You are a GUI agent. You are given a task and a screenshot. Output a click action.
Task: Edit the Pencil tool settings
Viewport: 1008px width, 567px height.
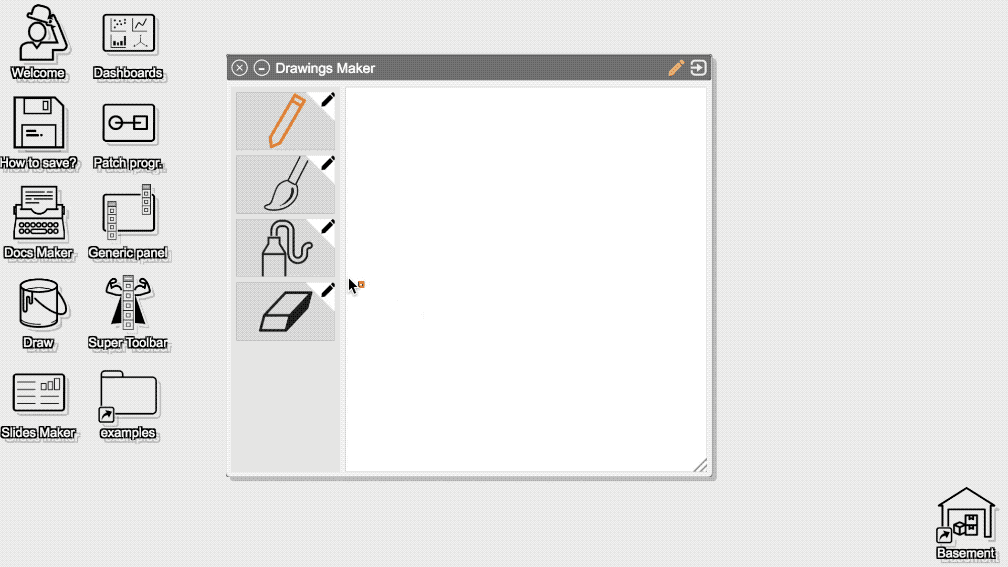click(x=328, y=100)
